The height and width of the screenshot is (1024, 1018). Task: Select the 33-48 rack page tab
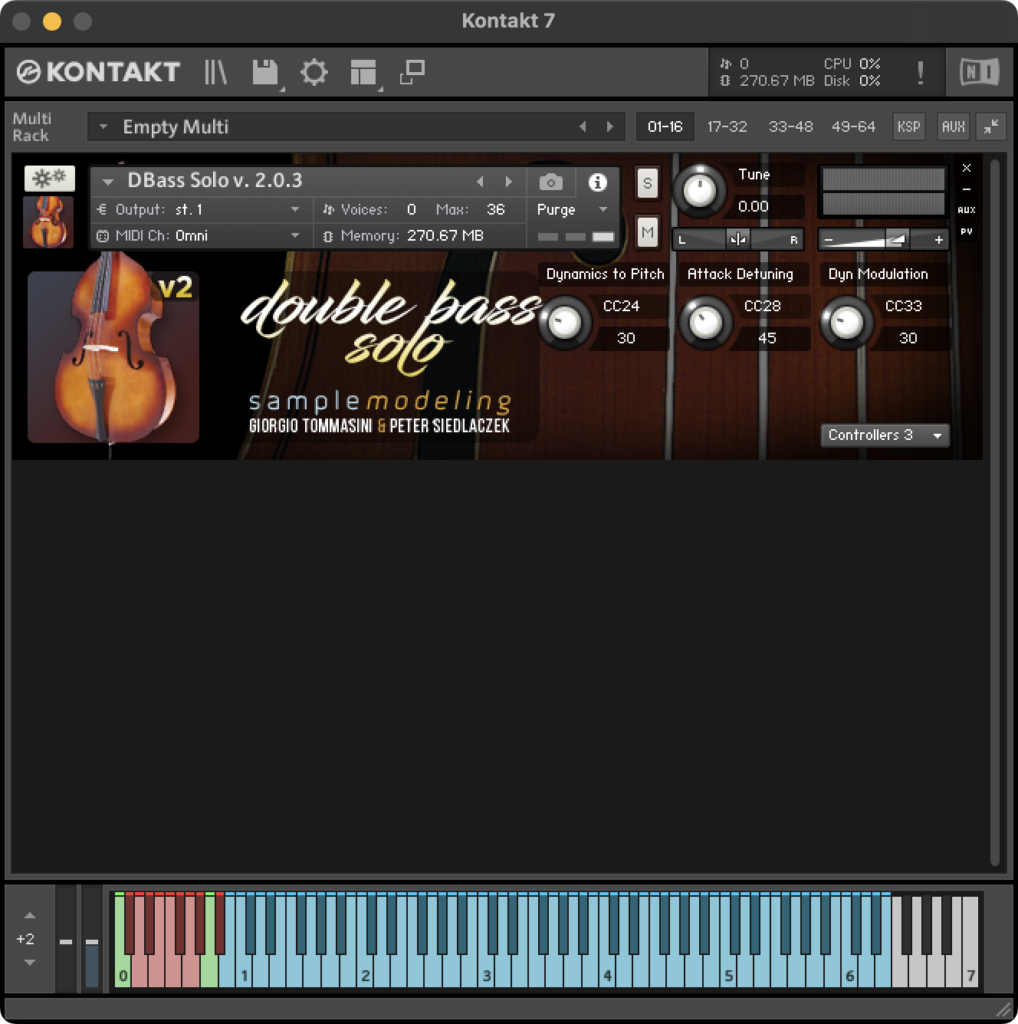pos(791,127)
